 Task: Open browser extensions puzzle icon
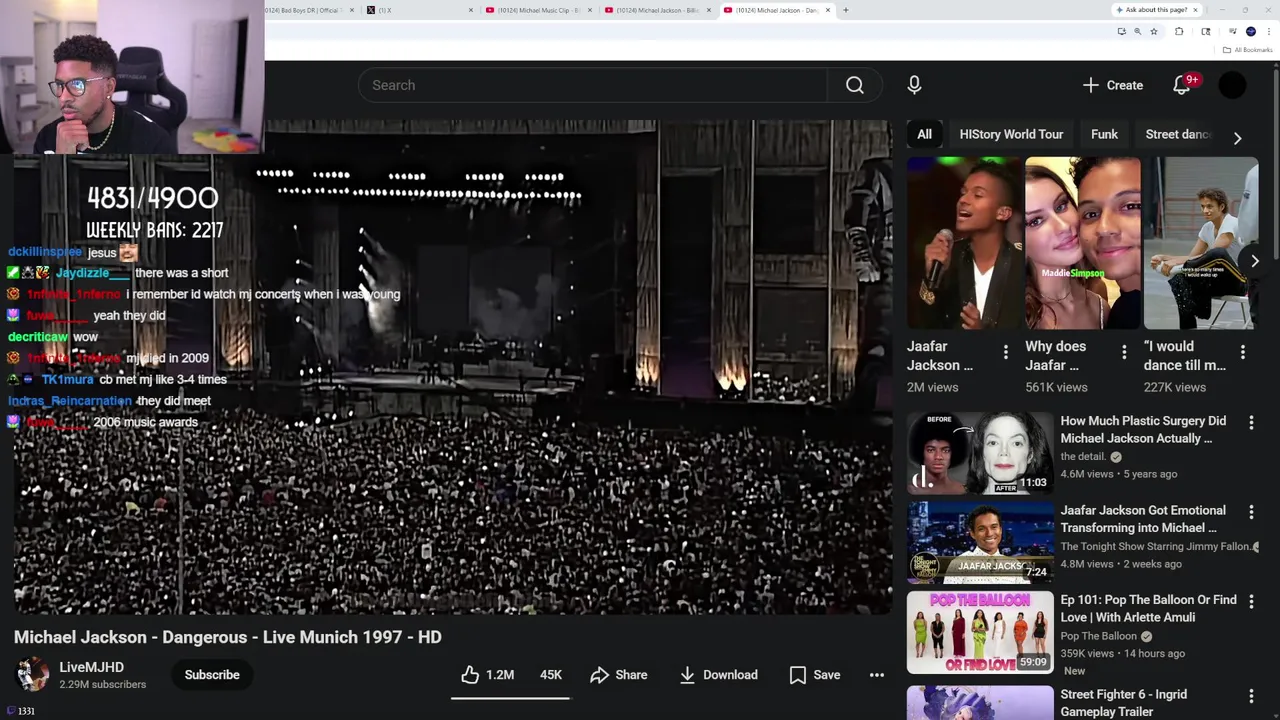coord(1179,31)
